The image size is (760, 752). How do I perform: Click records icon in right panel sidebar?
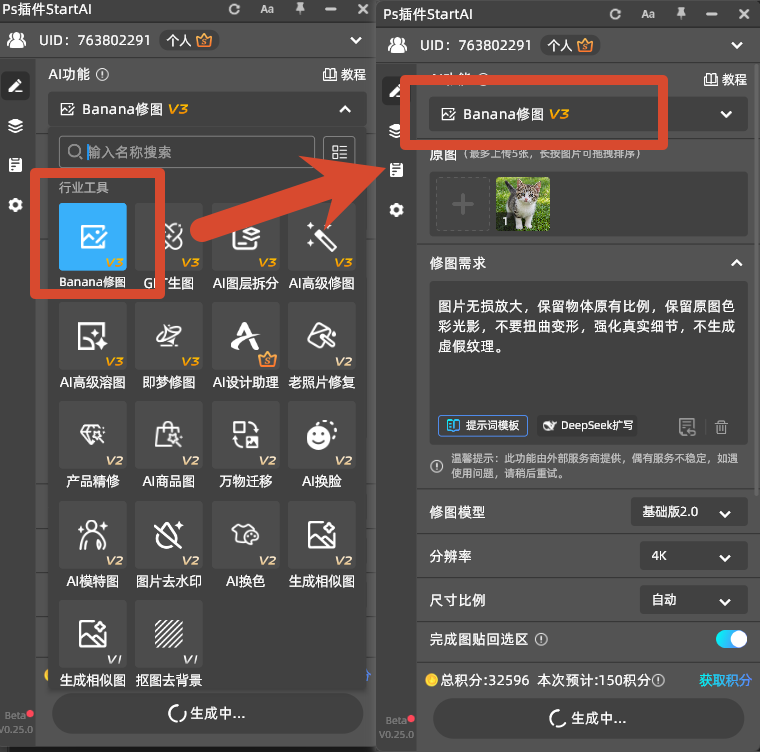click(x=396, y=170)
